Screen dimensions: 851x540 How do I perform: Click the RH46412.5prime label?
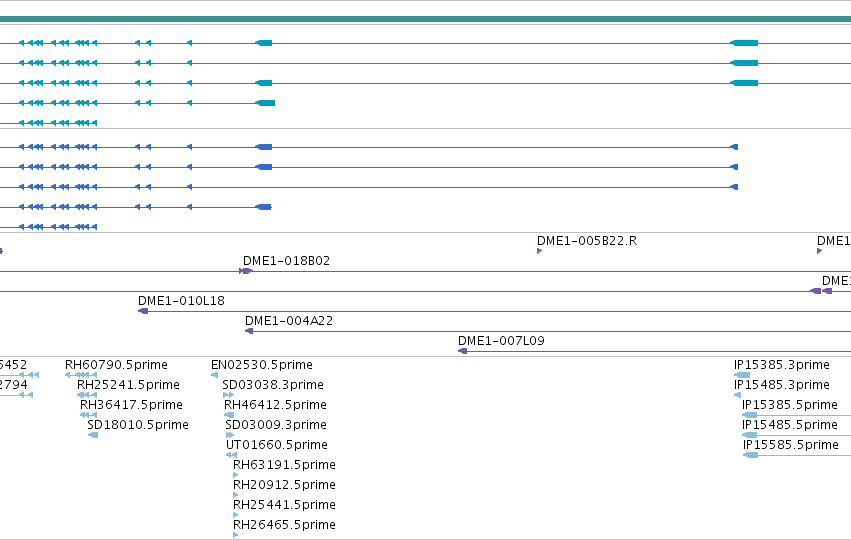point(275,405)
